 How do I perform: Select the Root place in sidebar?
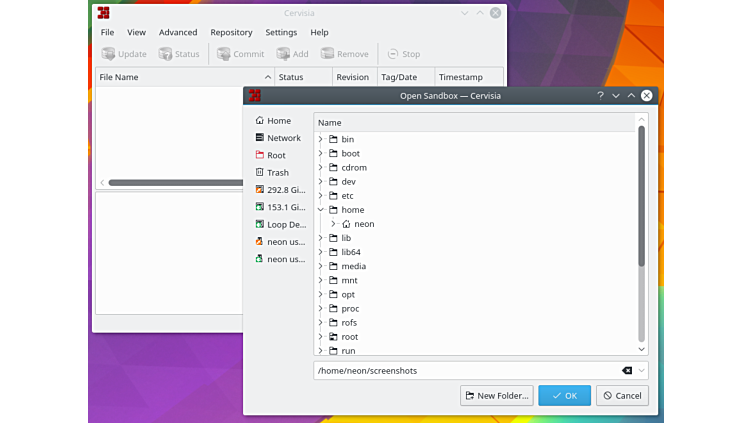[x=276, y=155]
